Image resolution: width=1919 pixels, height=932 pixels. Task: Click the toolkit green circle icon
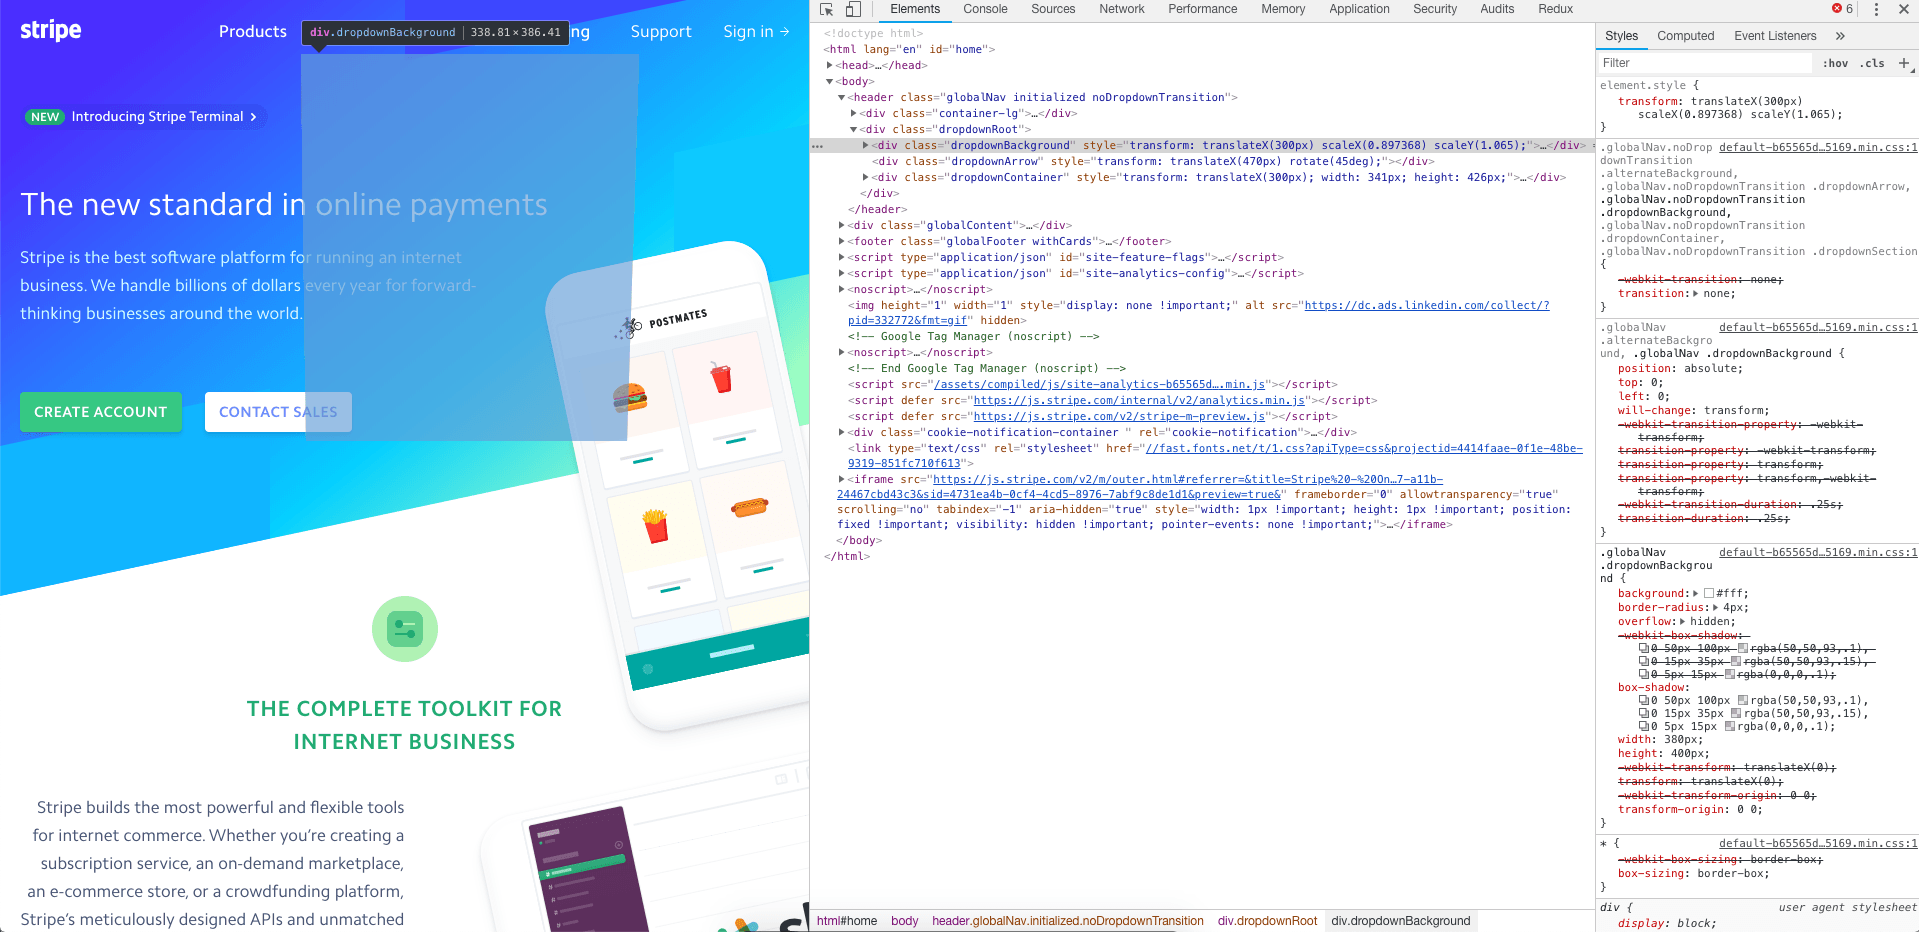[405, 629]
